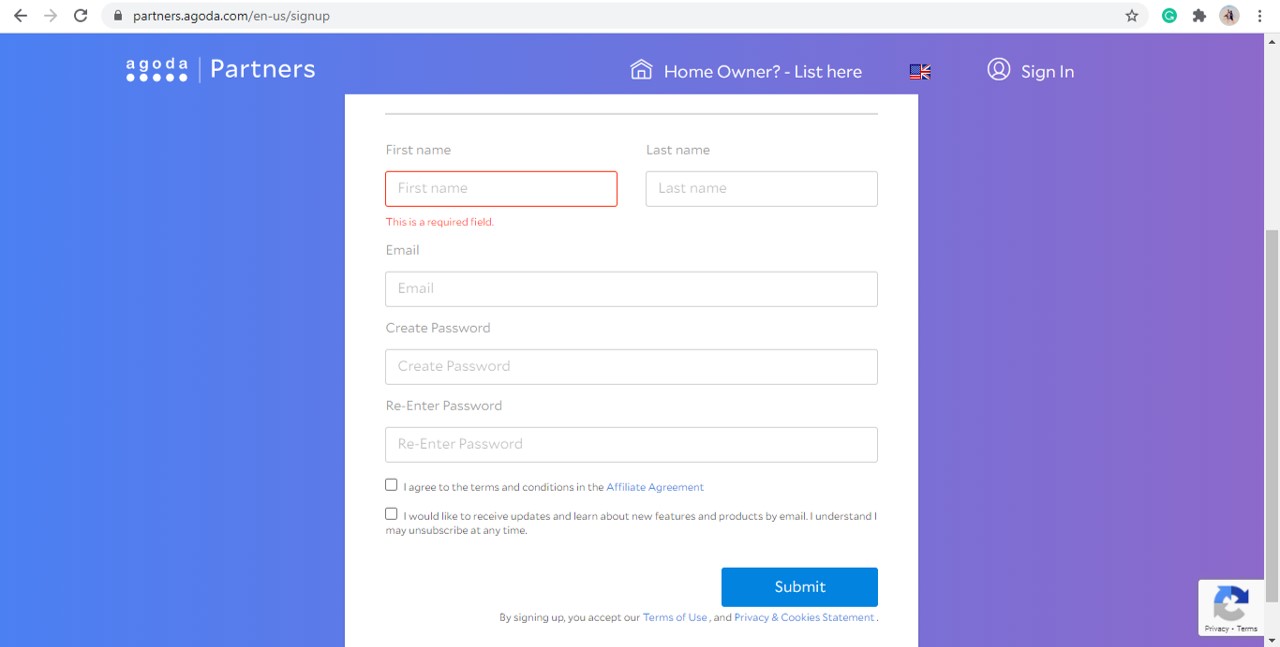
Task: Click the Sign In user icon
Action: (x=998, y=69)
